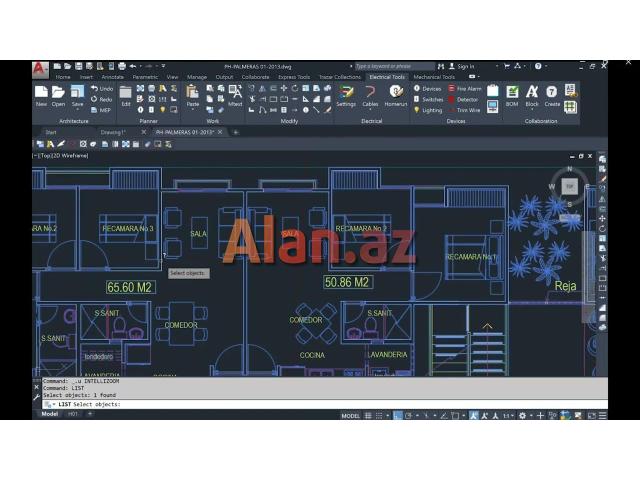640x480 pixels.
Task: Click the Redo button in Architecture panel
Action: [x=102, y=99]
